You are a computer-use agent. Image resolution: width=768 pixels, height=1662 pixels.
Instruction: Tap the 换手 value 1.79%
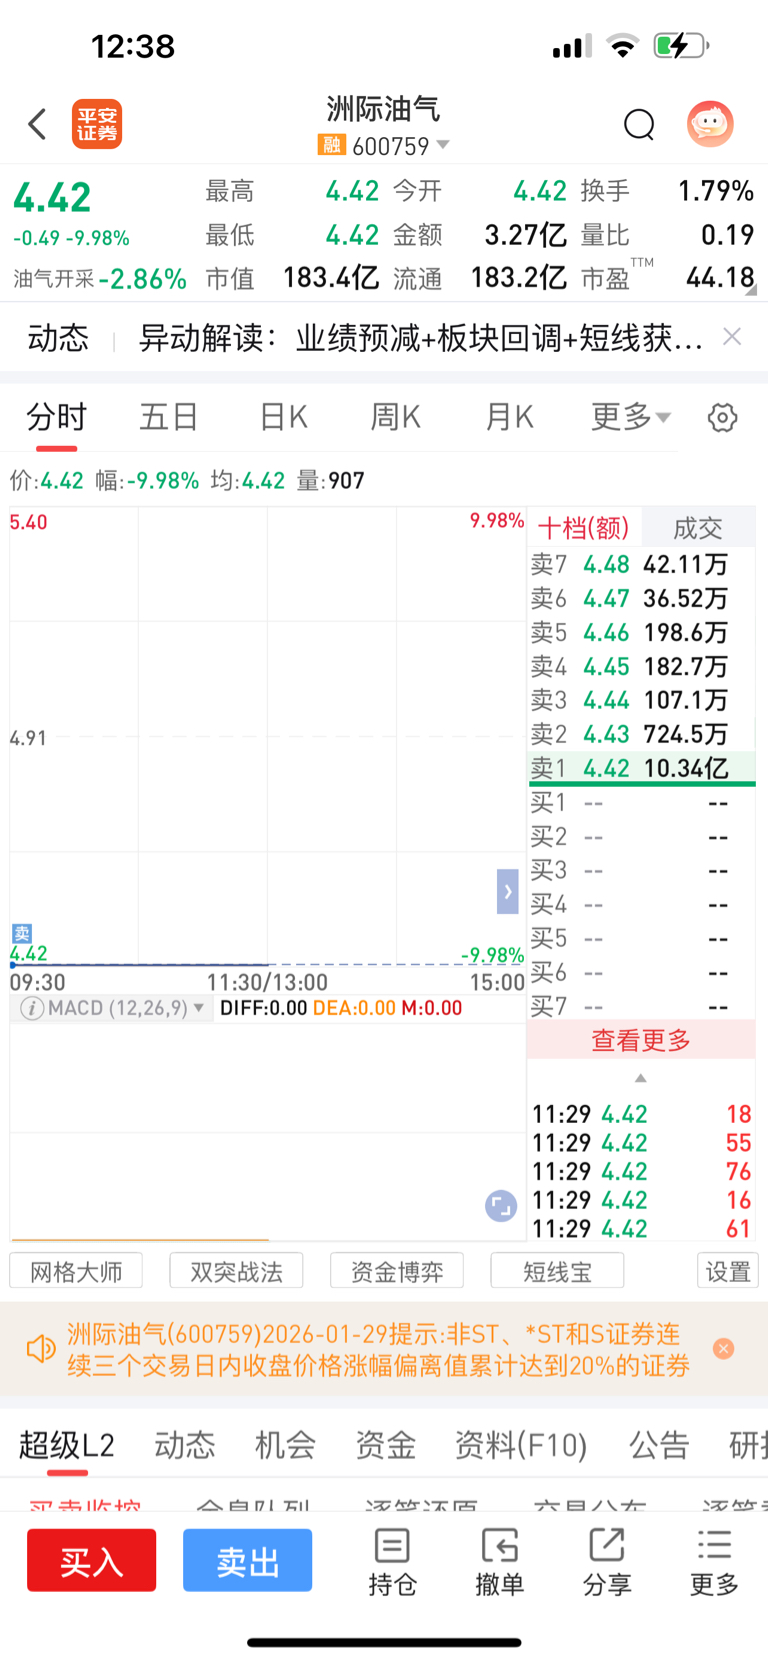tap(716, 191)
